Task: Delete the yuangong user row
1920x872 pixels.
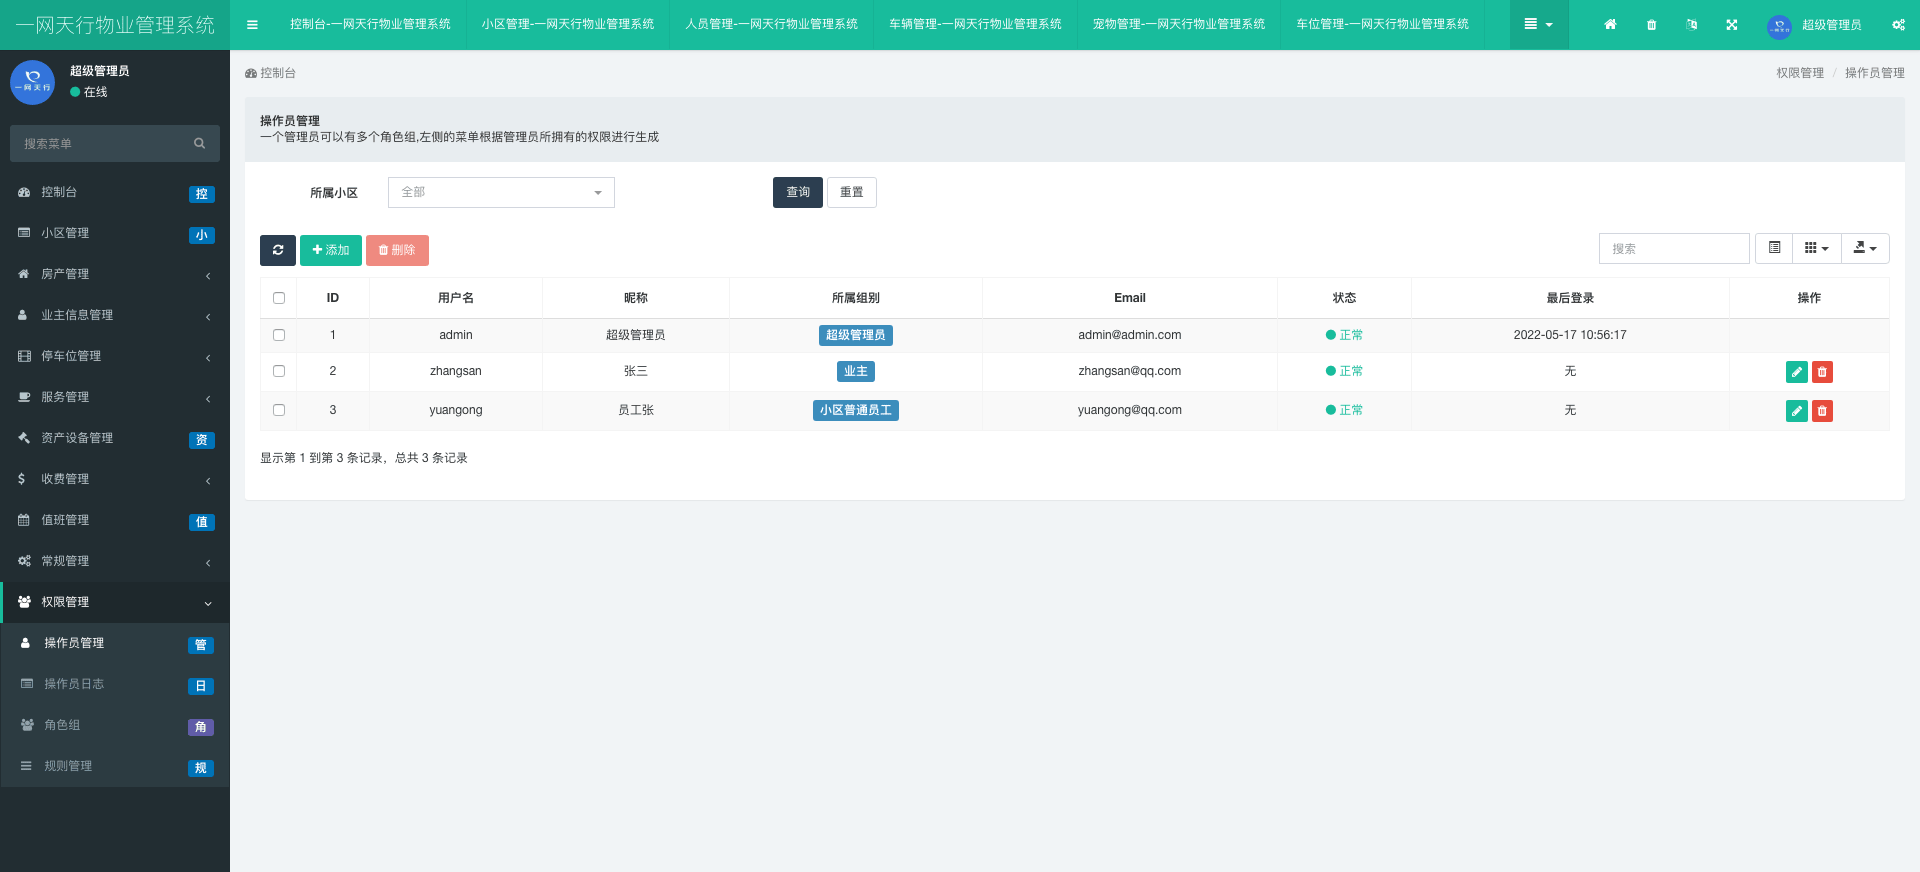Action: point(1822,411)
